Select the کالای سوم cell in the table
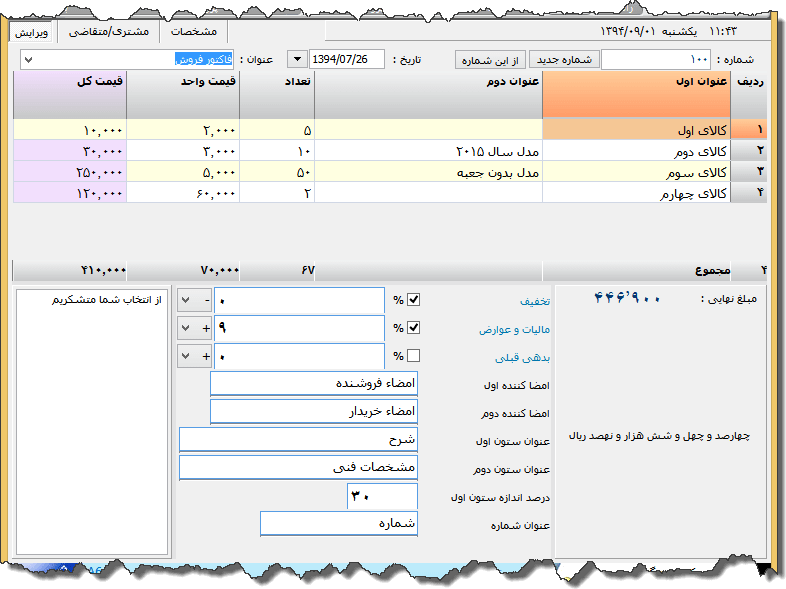Screen dimensions: 786x589 coord(636,173)
